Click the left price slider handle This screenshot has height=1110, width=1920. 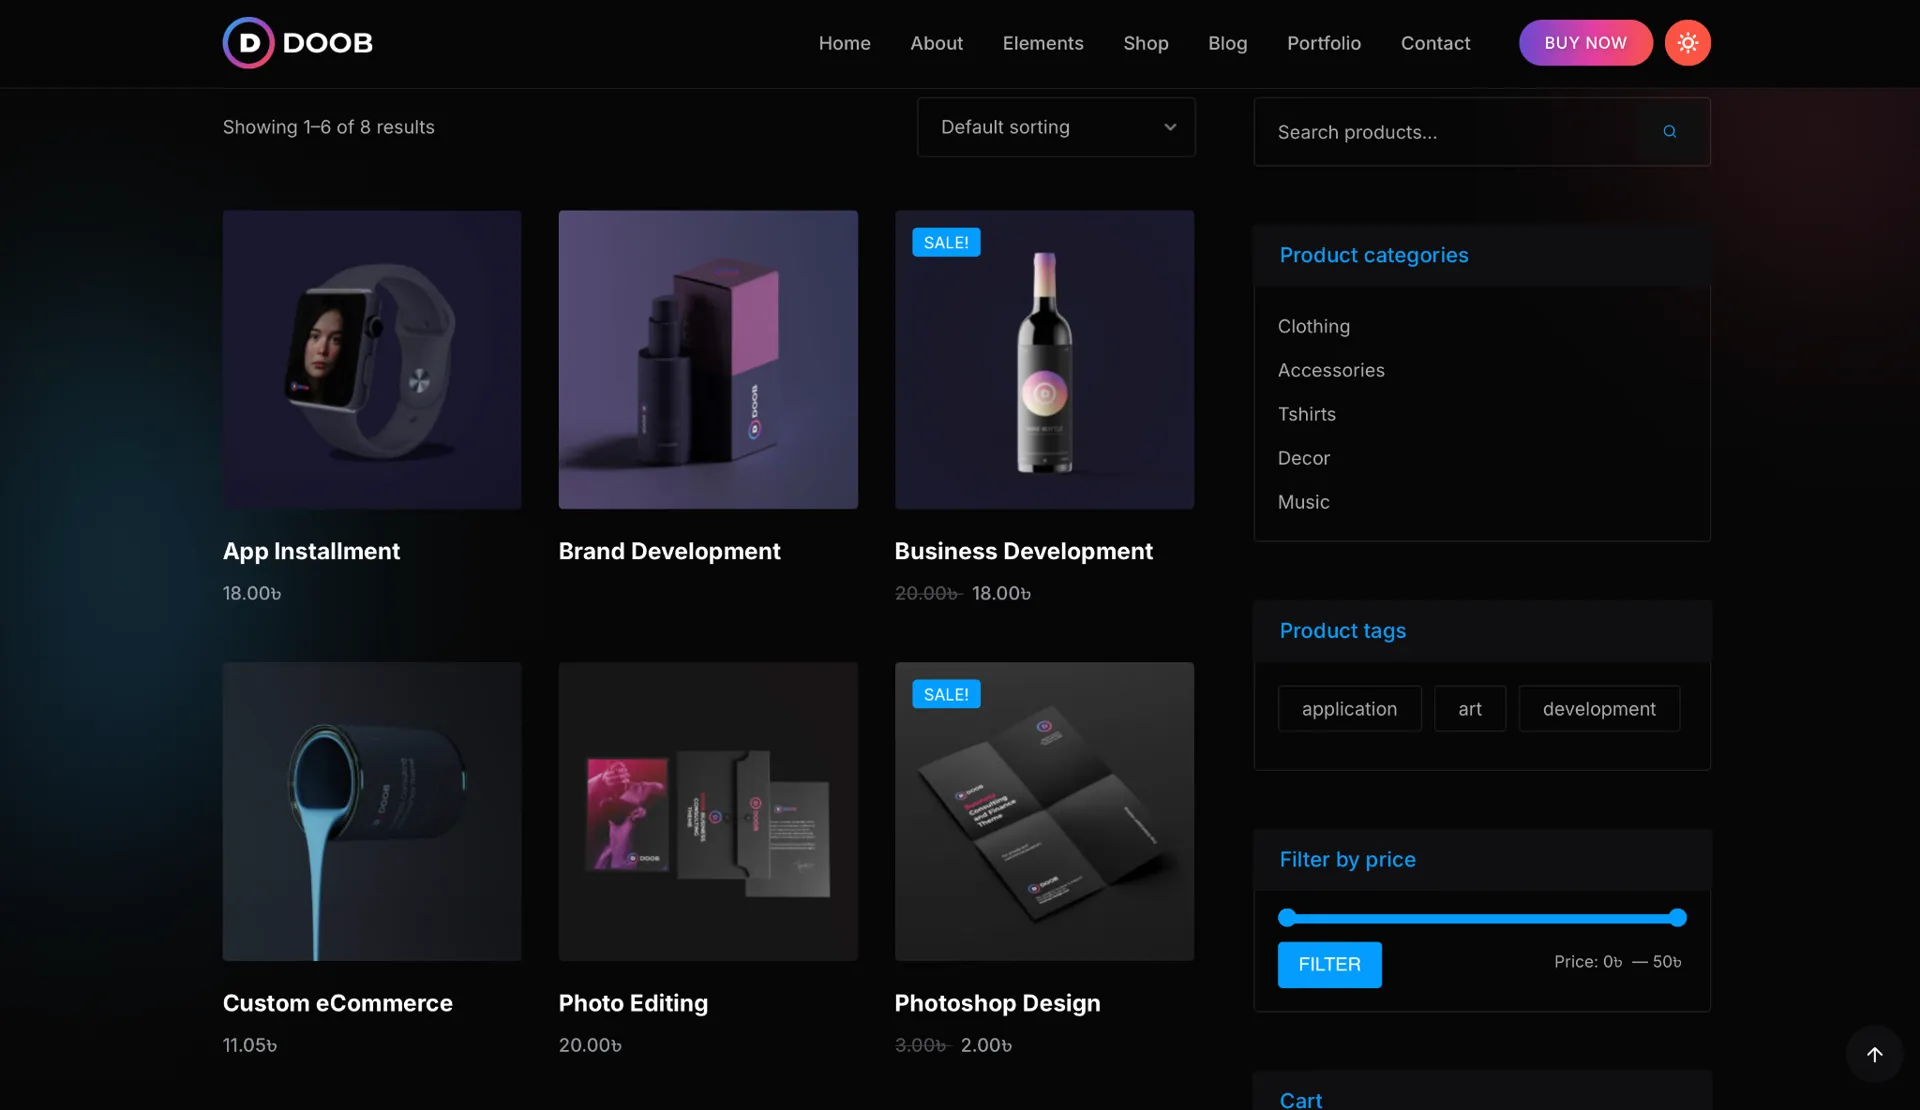click(x=1287, y=918)
